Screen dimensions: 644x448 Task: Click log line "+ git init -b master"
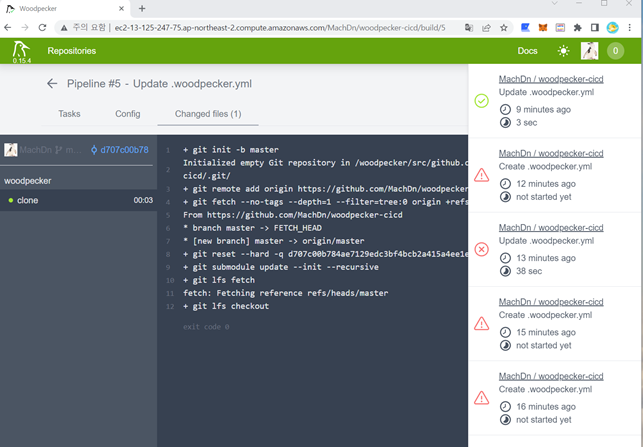(x=231, y=150)
